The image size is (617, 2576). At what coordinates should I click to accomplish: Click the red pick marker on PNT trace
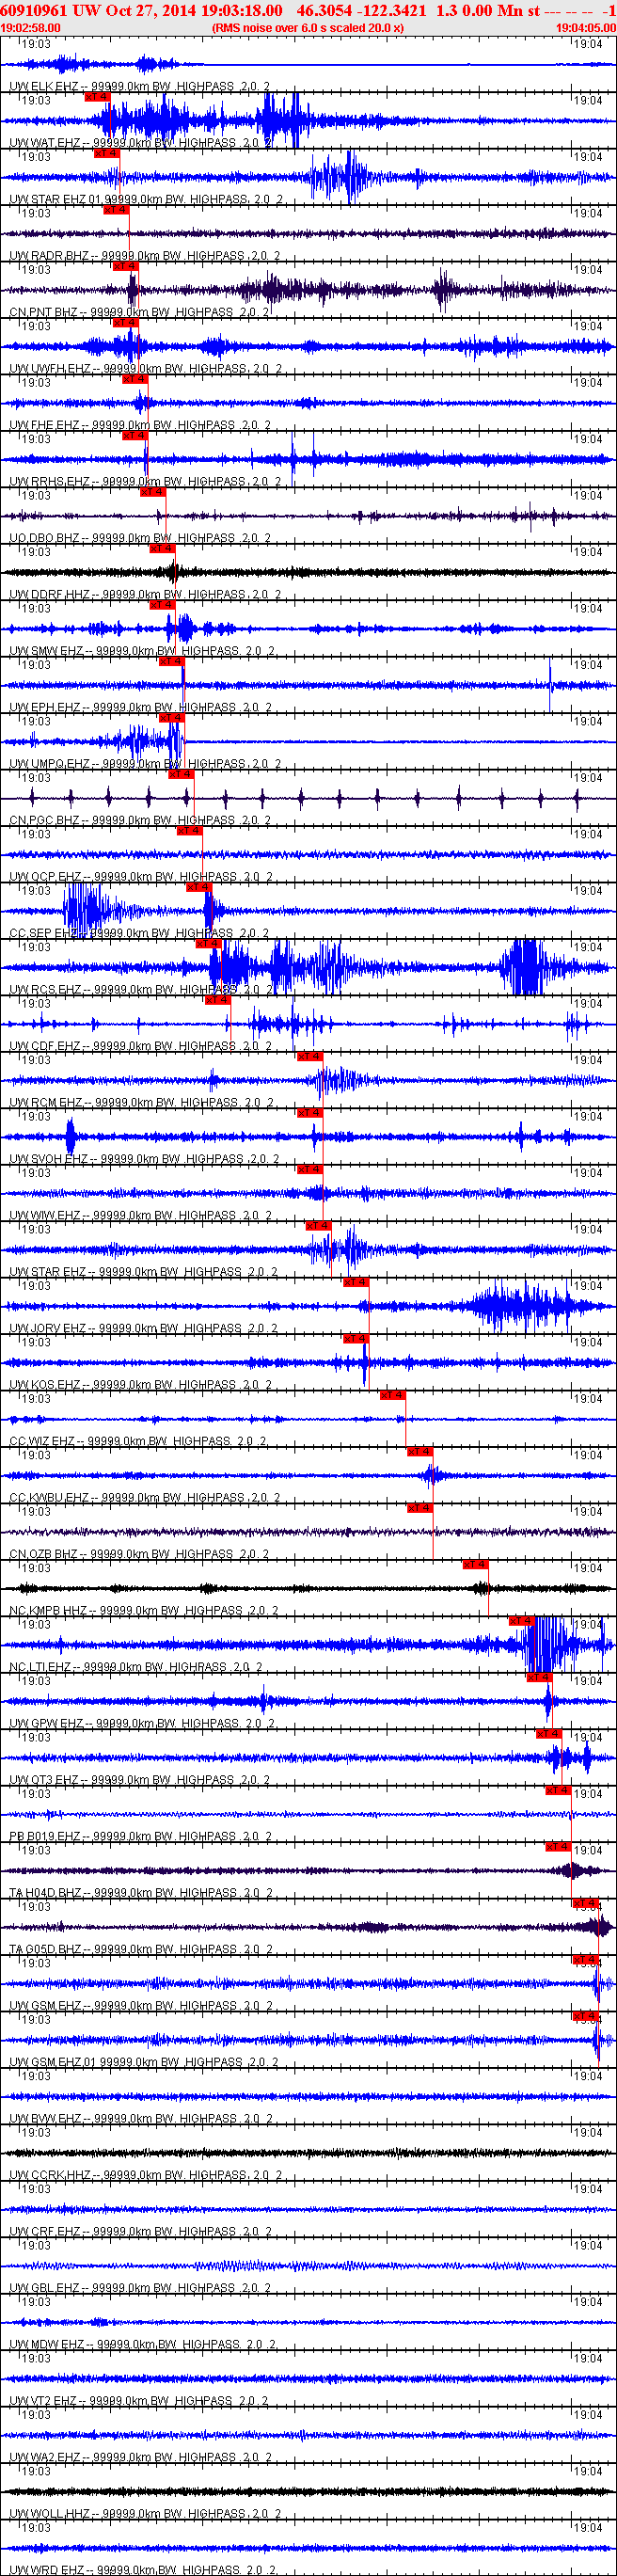pos(125,267)
